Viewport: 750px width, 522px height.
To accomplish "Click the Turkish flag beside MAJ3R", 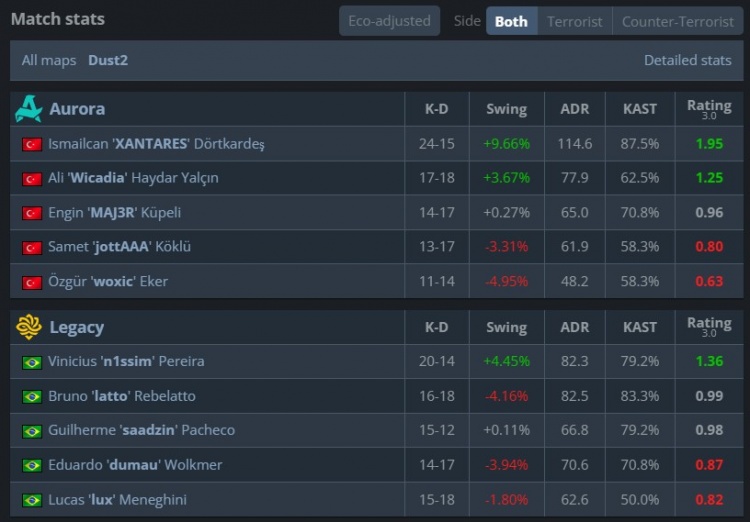I will [32, 213].
